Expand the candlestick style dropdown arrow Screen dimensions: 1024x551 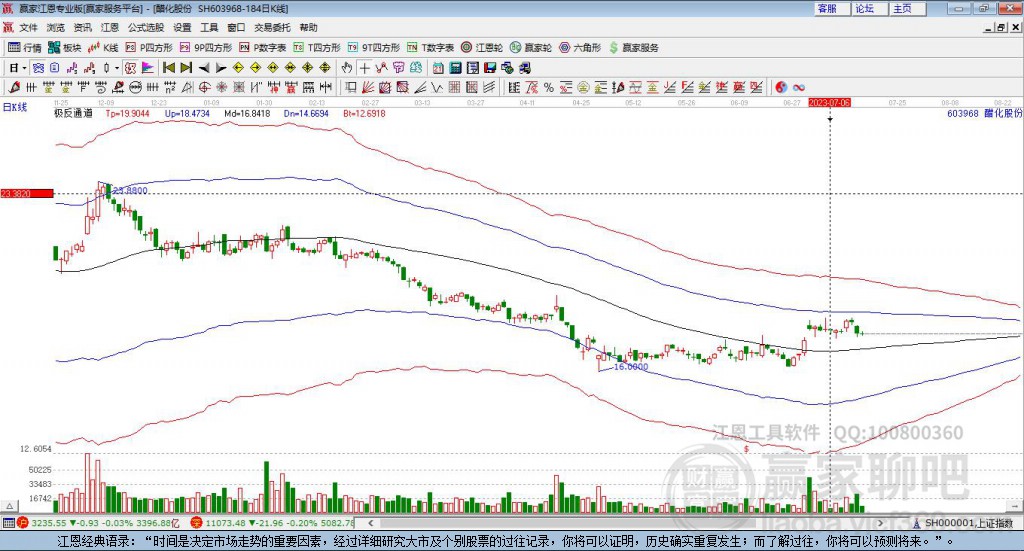tap(117, 68)
